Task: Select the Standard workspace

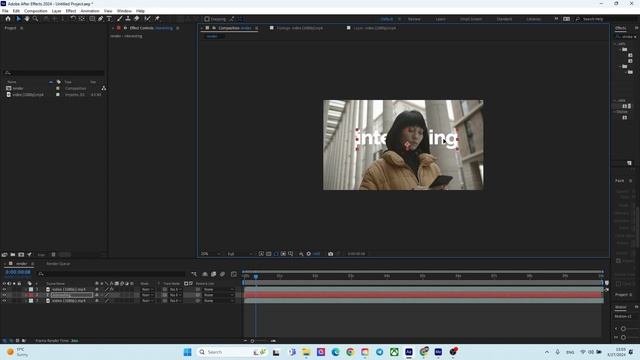Action: (x=504, y=19)
